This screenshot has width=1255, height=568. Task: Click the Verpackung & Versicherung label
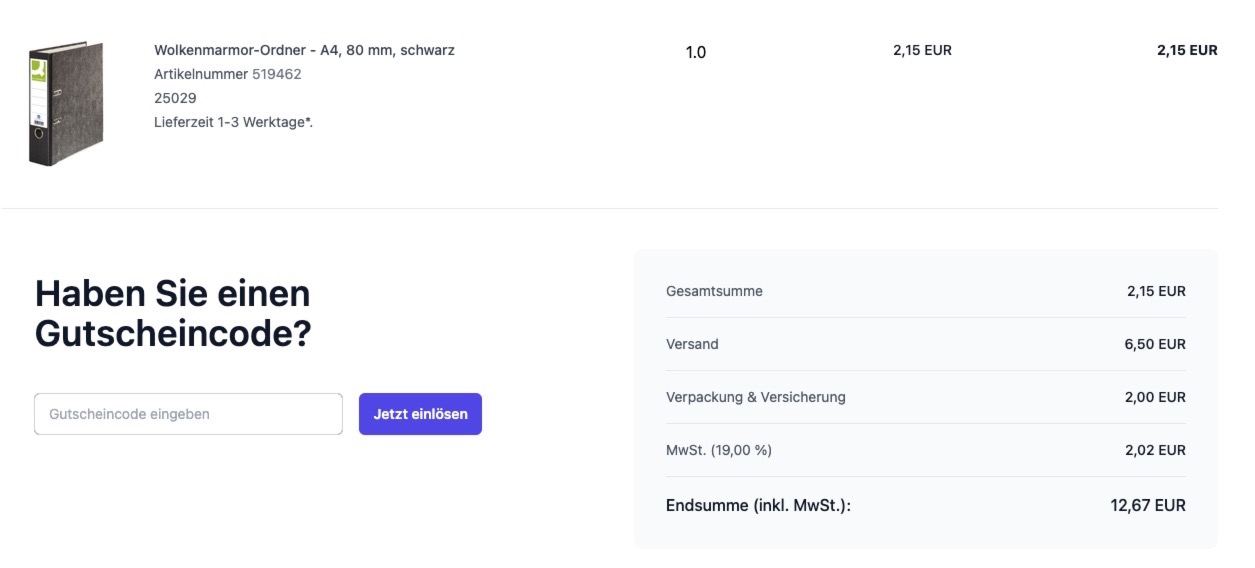point(756,397)
